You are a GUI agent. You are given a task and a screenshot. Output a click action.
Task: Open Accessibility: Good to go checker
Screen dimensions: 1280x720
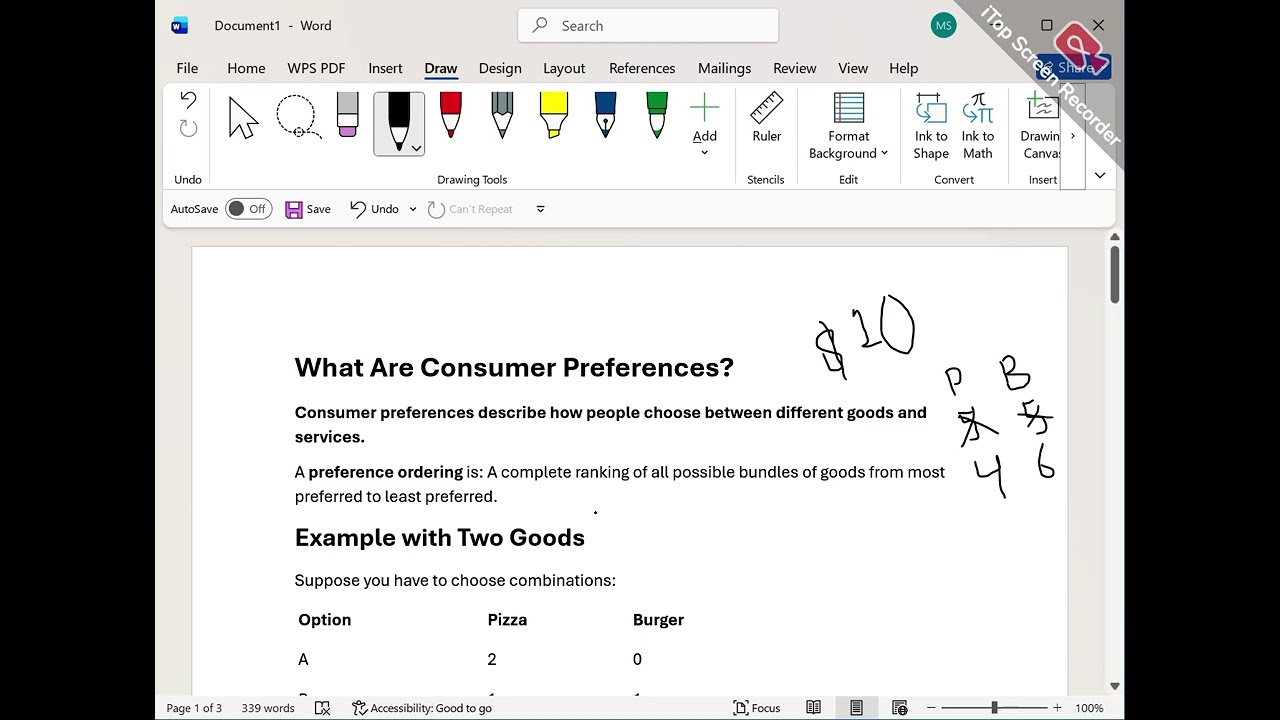coord(422,708)
